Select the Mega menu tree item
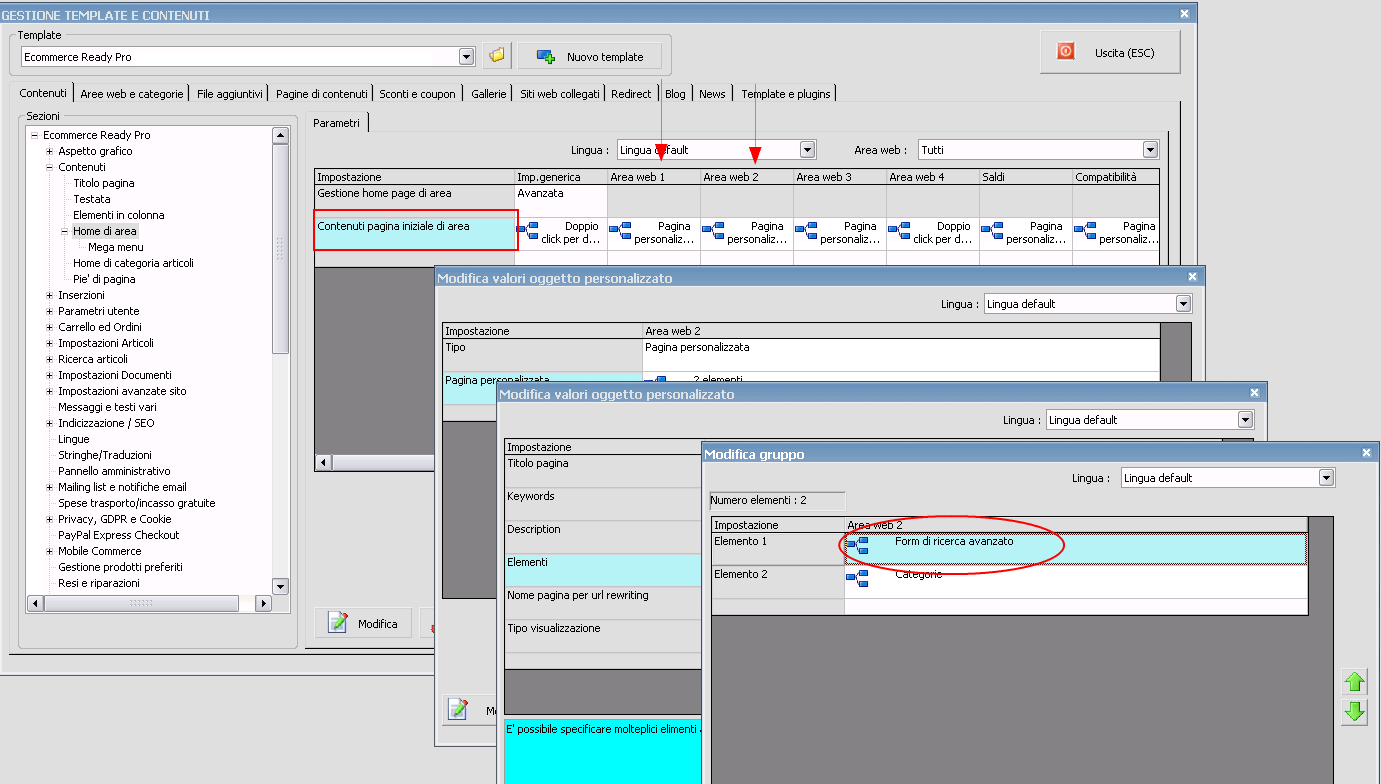The width and height of the screenshot is (1381, 784). point(116,247)
